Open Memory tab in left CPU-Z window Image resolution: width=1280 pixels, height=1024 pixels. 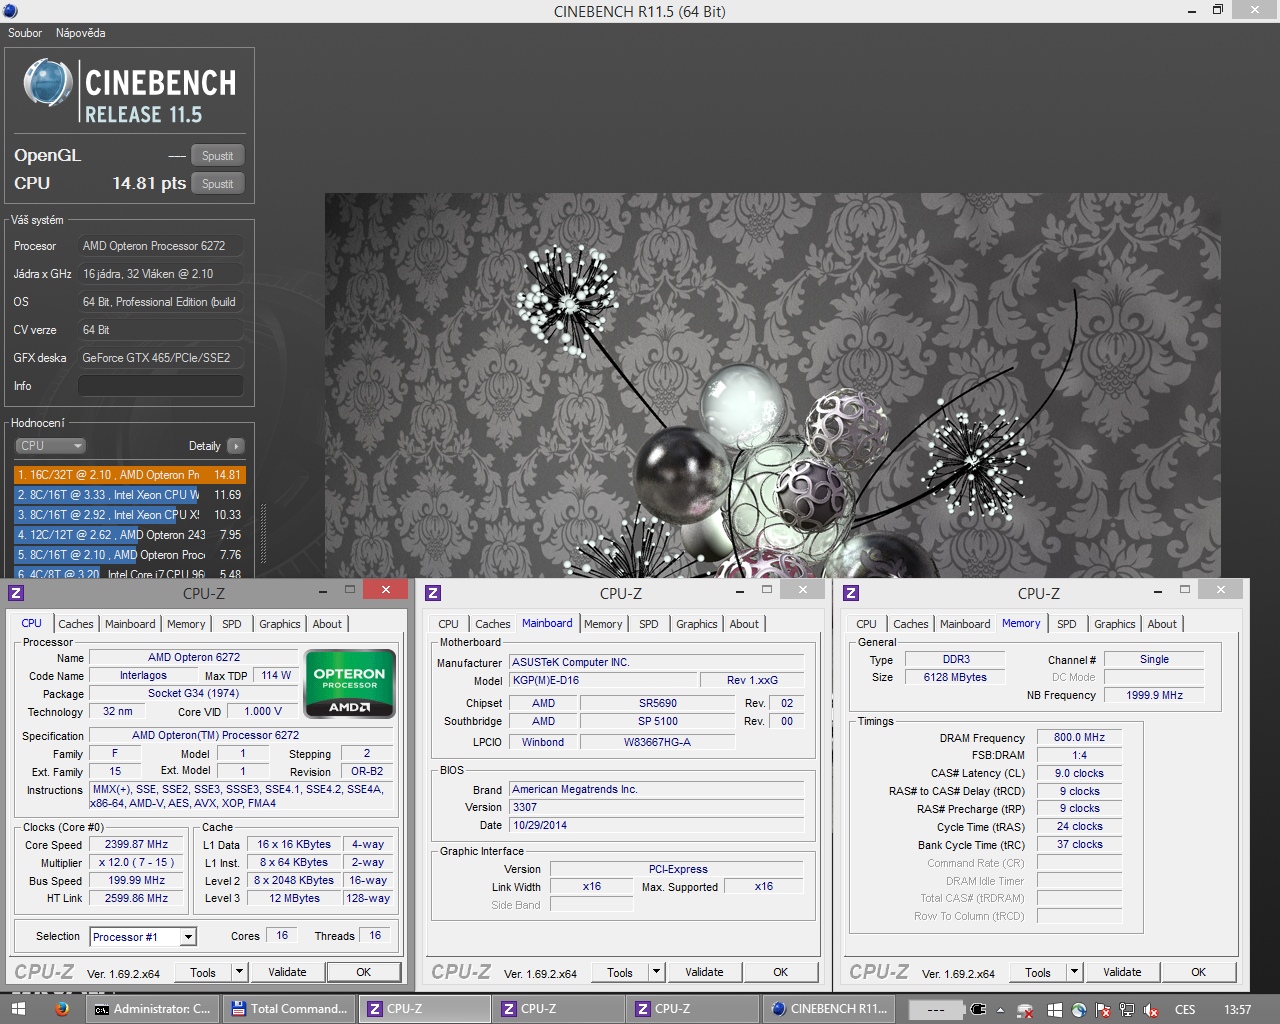pyautogui.click(x=186, y=624)
